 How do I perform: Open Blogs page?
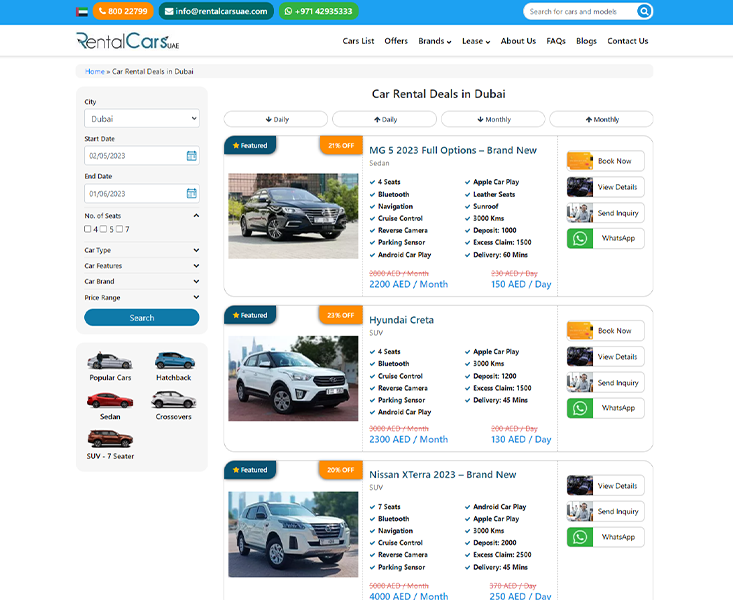[586, 41]
